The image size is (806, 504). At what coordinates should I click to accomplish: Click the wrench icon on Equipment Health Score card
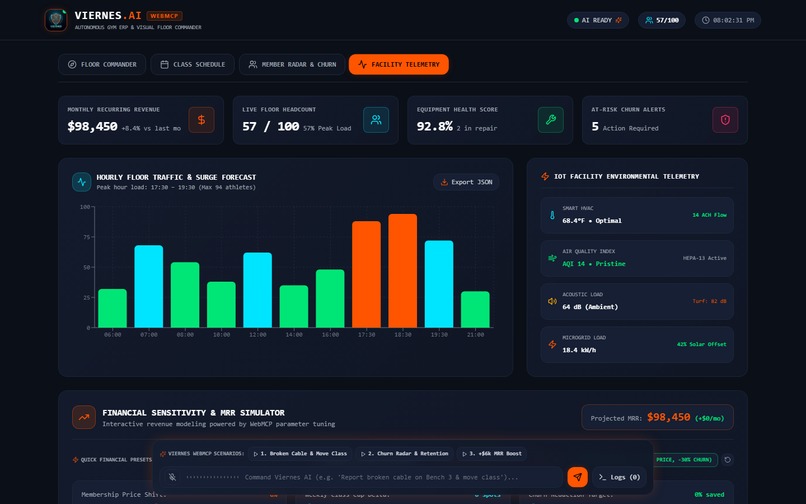coord(551,120)
